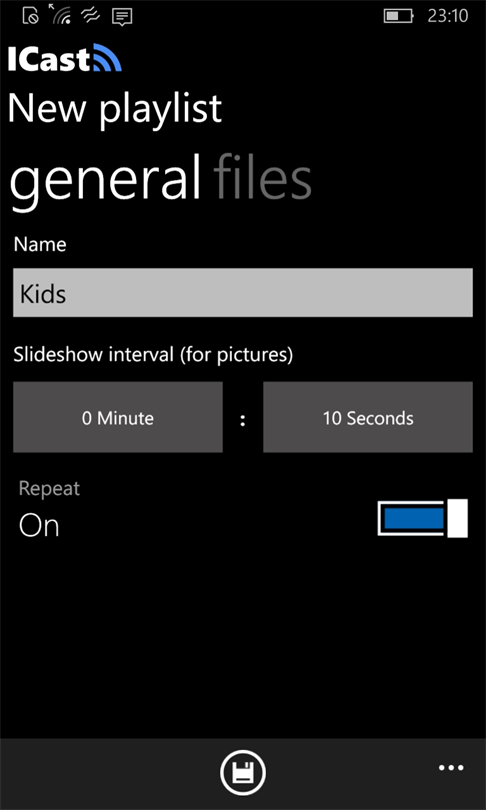Tap the Repeat label
Image resolution: width=486 pixels, height=810 pixels.
pyautogui.click(x=49, y=488)
